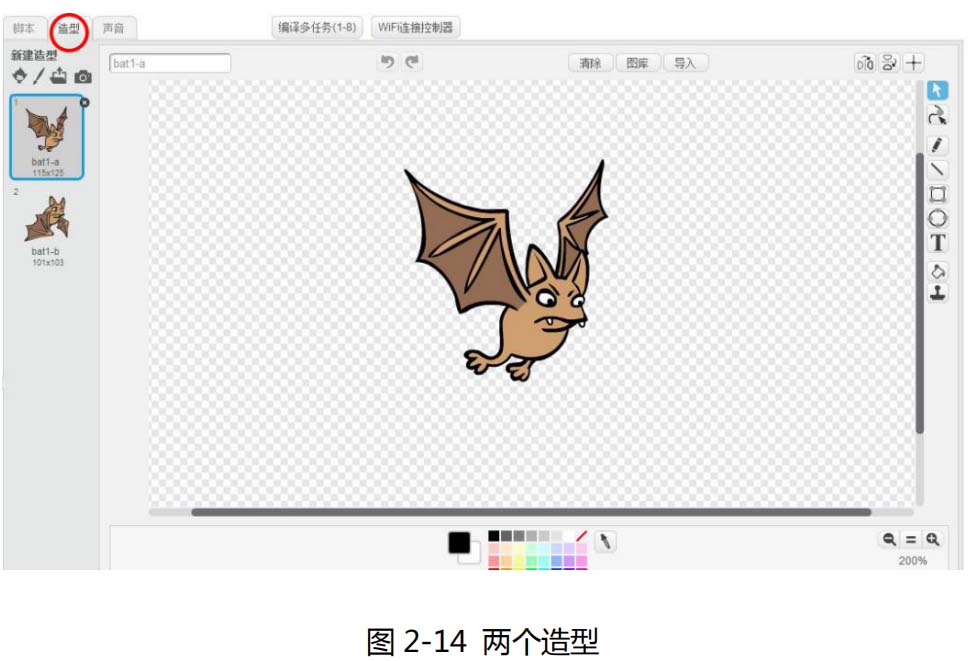Select the Pencil tool

937,144
